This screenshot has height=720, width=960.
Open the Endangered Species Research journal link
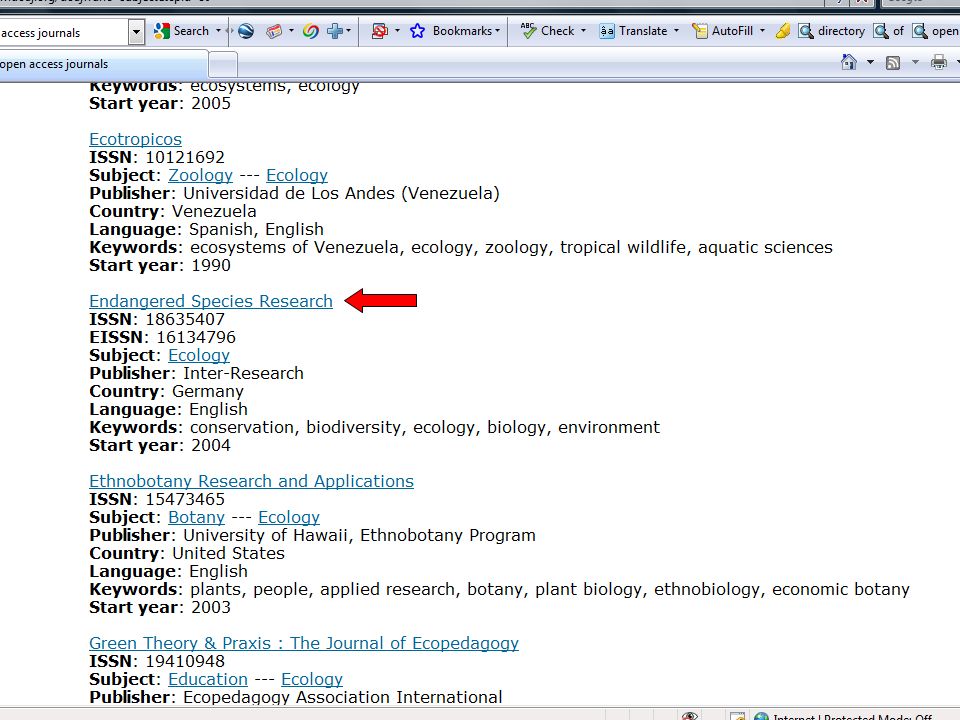[x=211, y=301]
